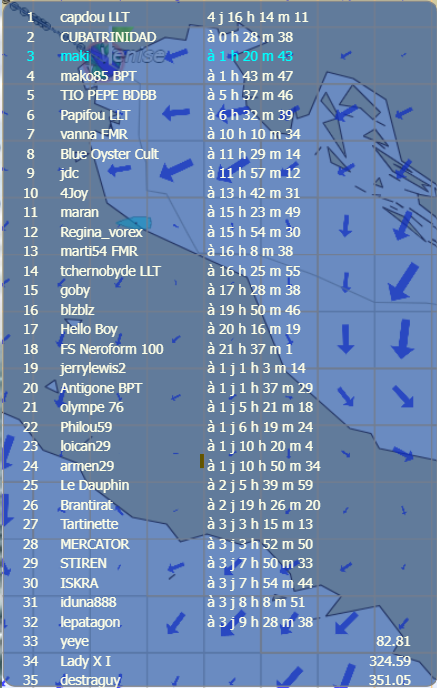437x688 pixels.
Task: Select FS Neroform 100
Action: (x=111, y=349)
